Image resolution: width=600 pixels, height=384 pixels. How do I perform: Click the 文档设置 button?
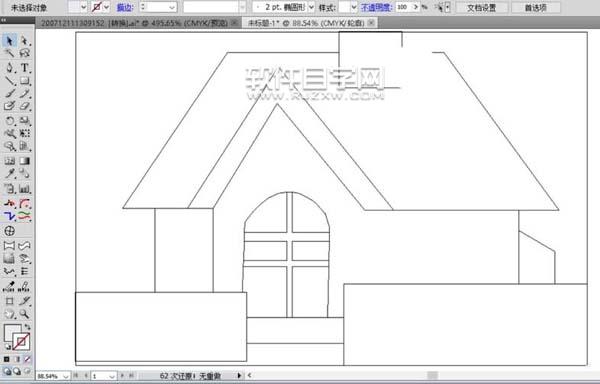481,8
